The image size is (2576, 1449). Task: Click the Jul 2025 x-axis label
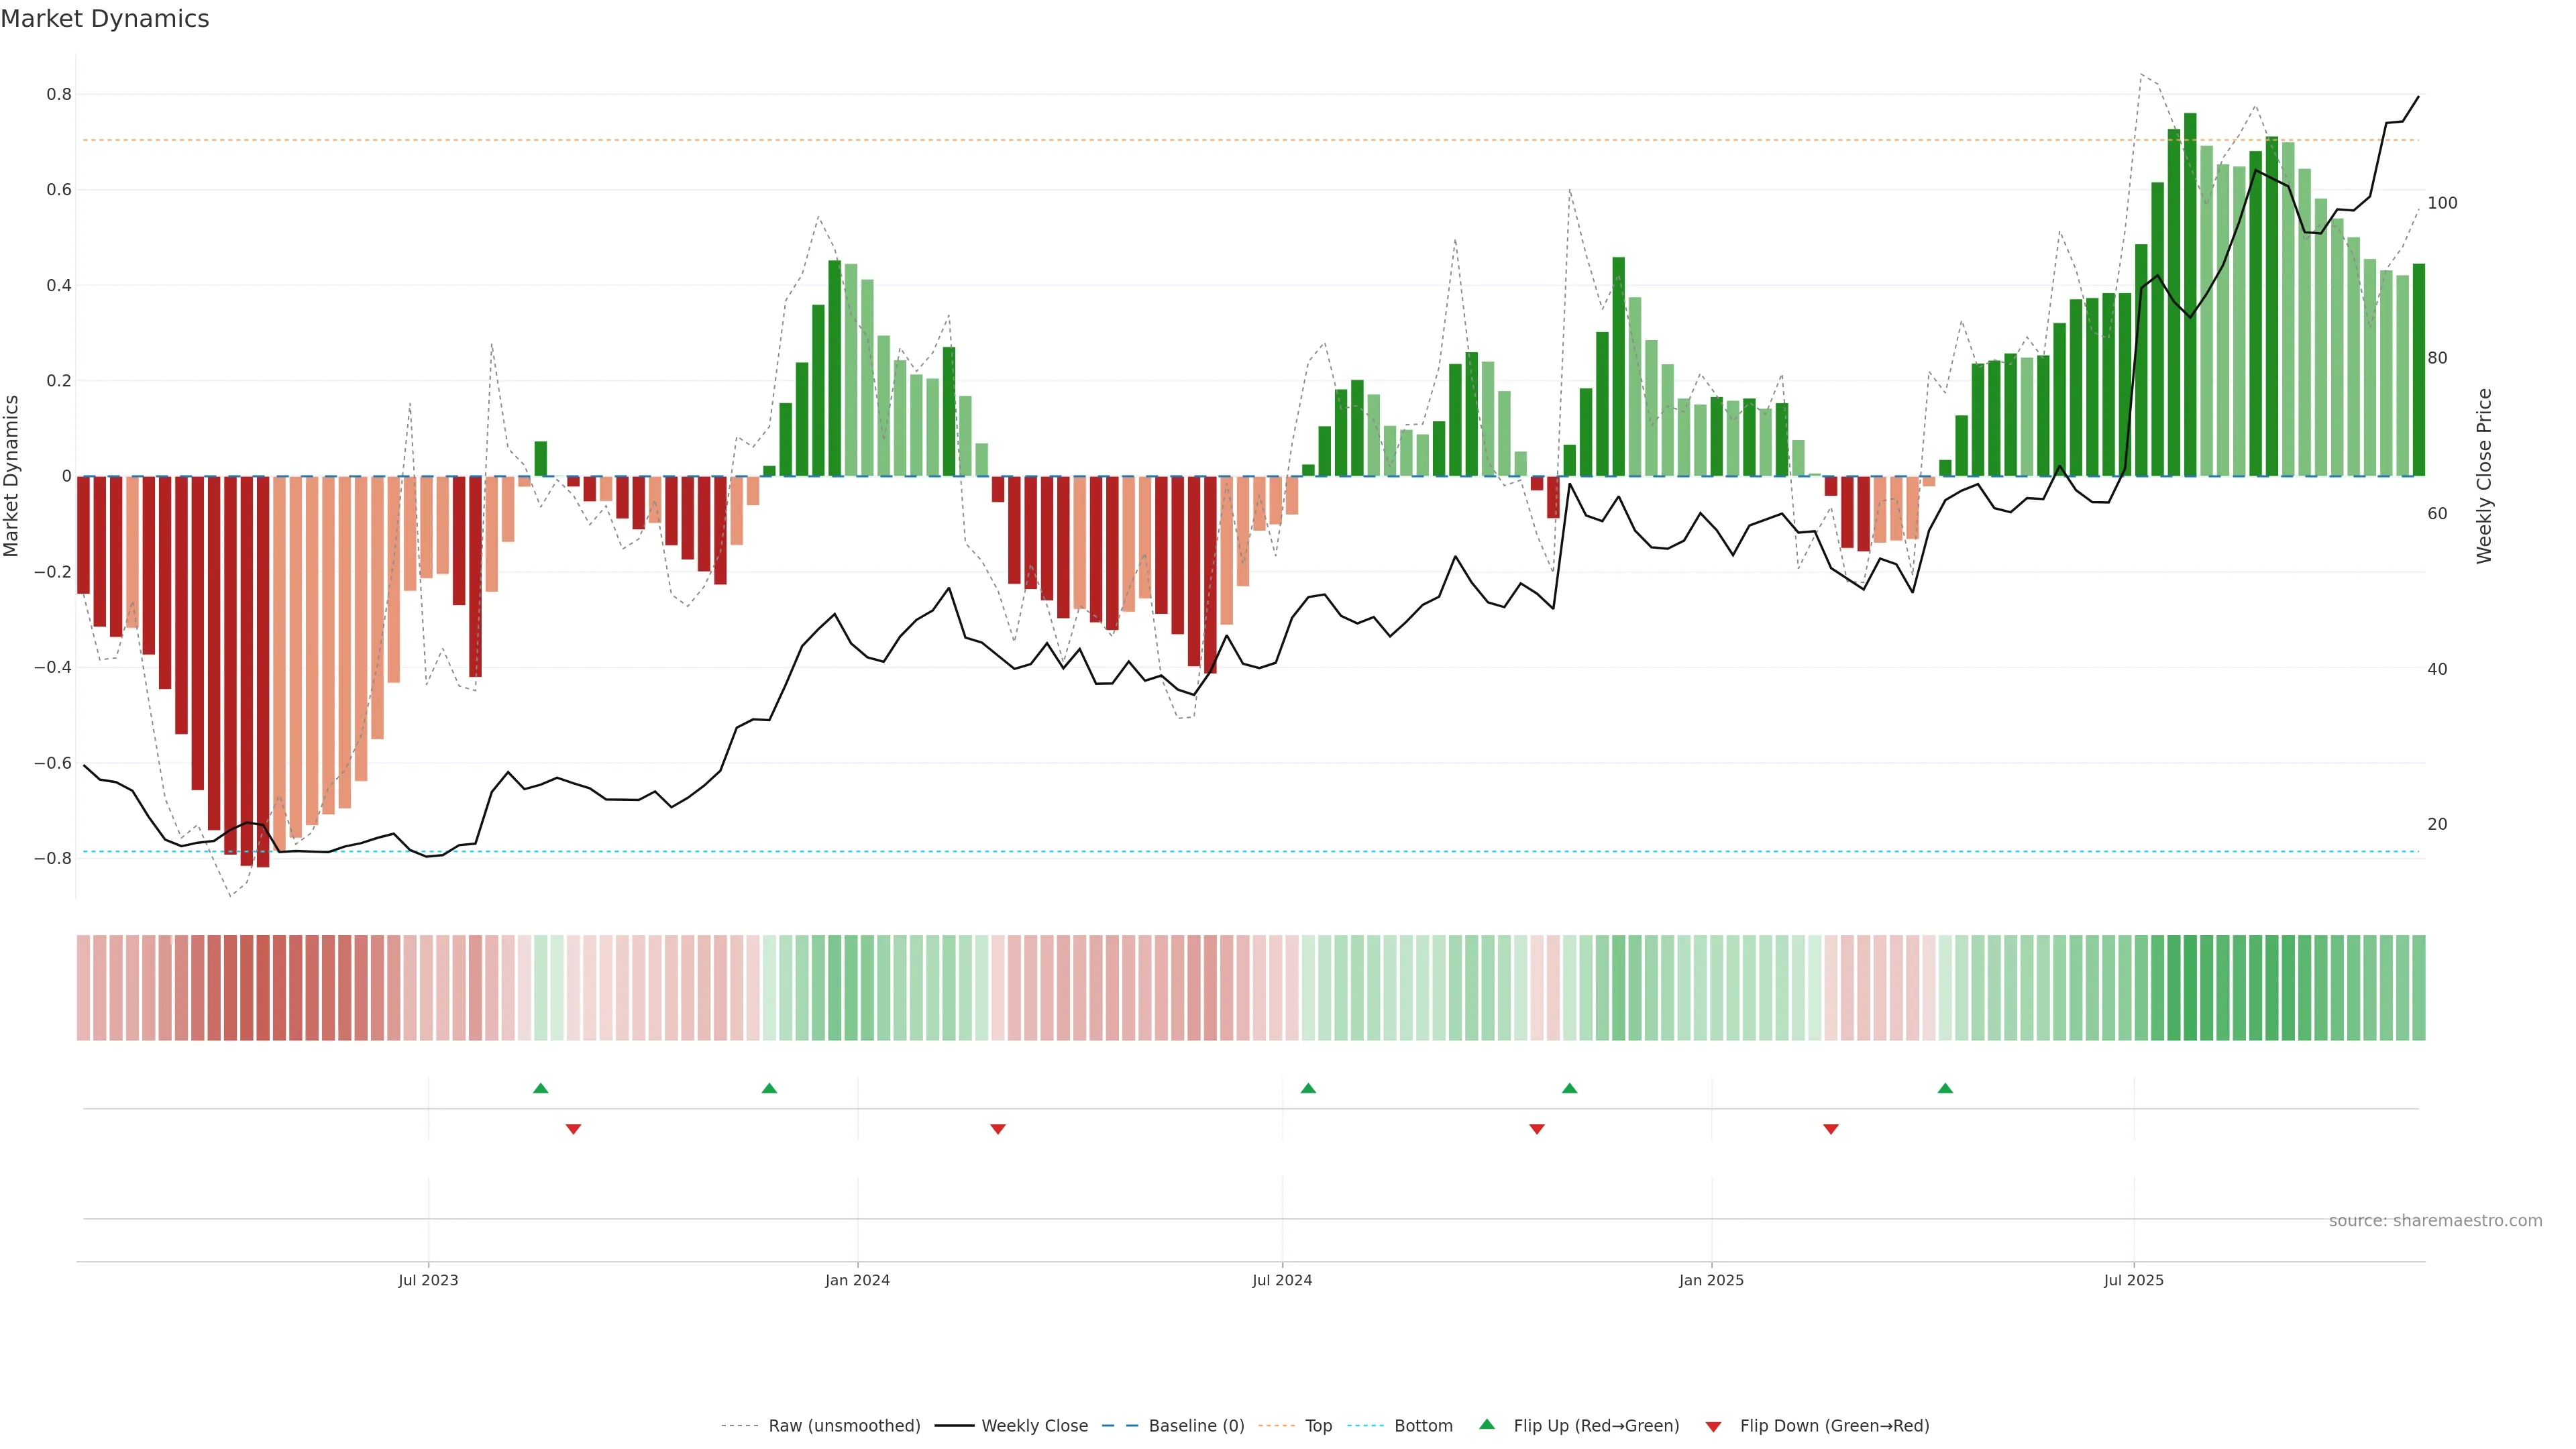pyautogui.click(x=2133, y=1280)
